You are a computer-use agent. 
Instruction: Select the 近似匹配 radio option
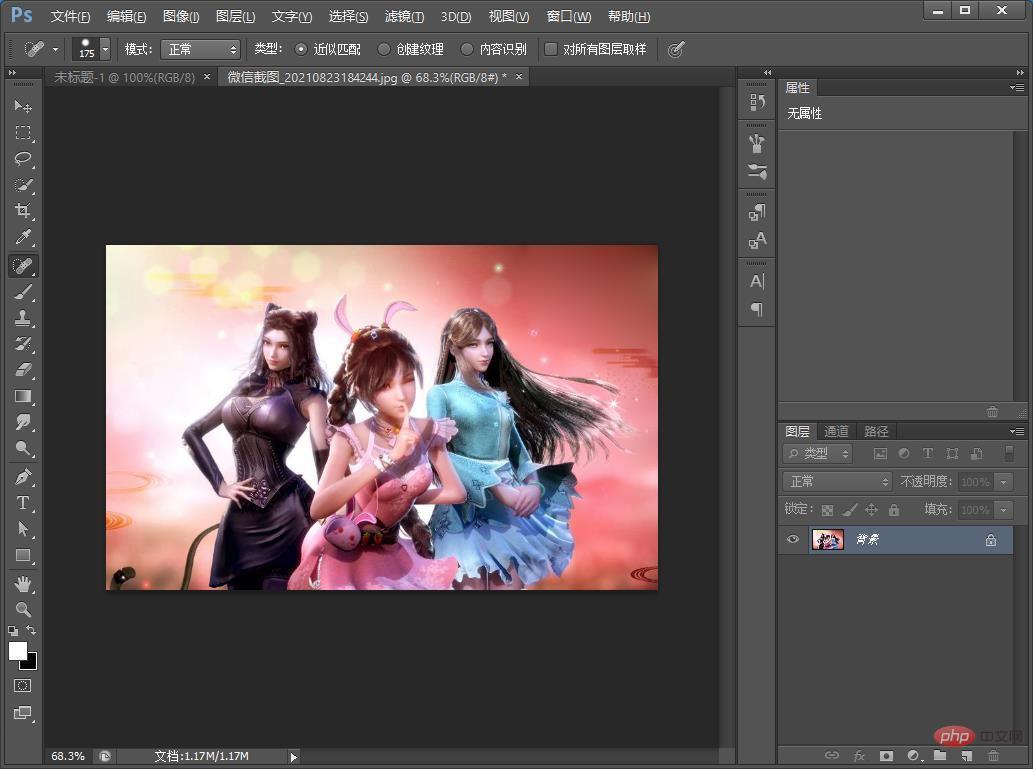pyautogui.click(x=301, y=49)
